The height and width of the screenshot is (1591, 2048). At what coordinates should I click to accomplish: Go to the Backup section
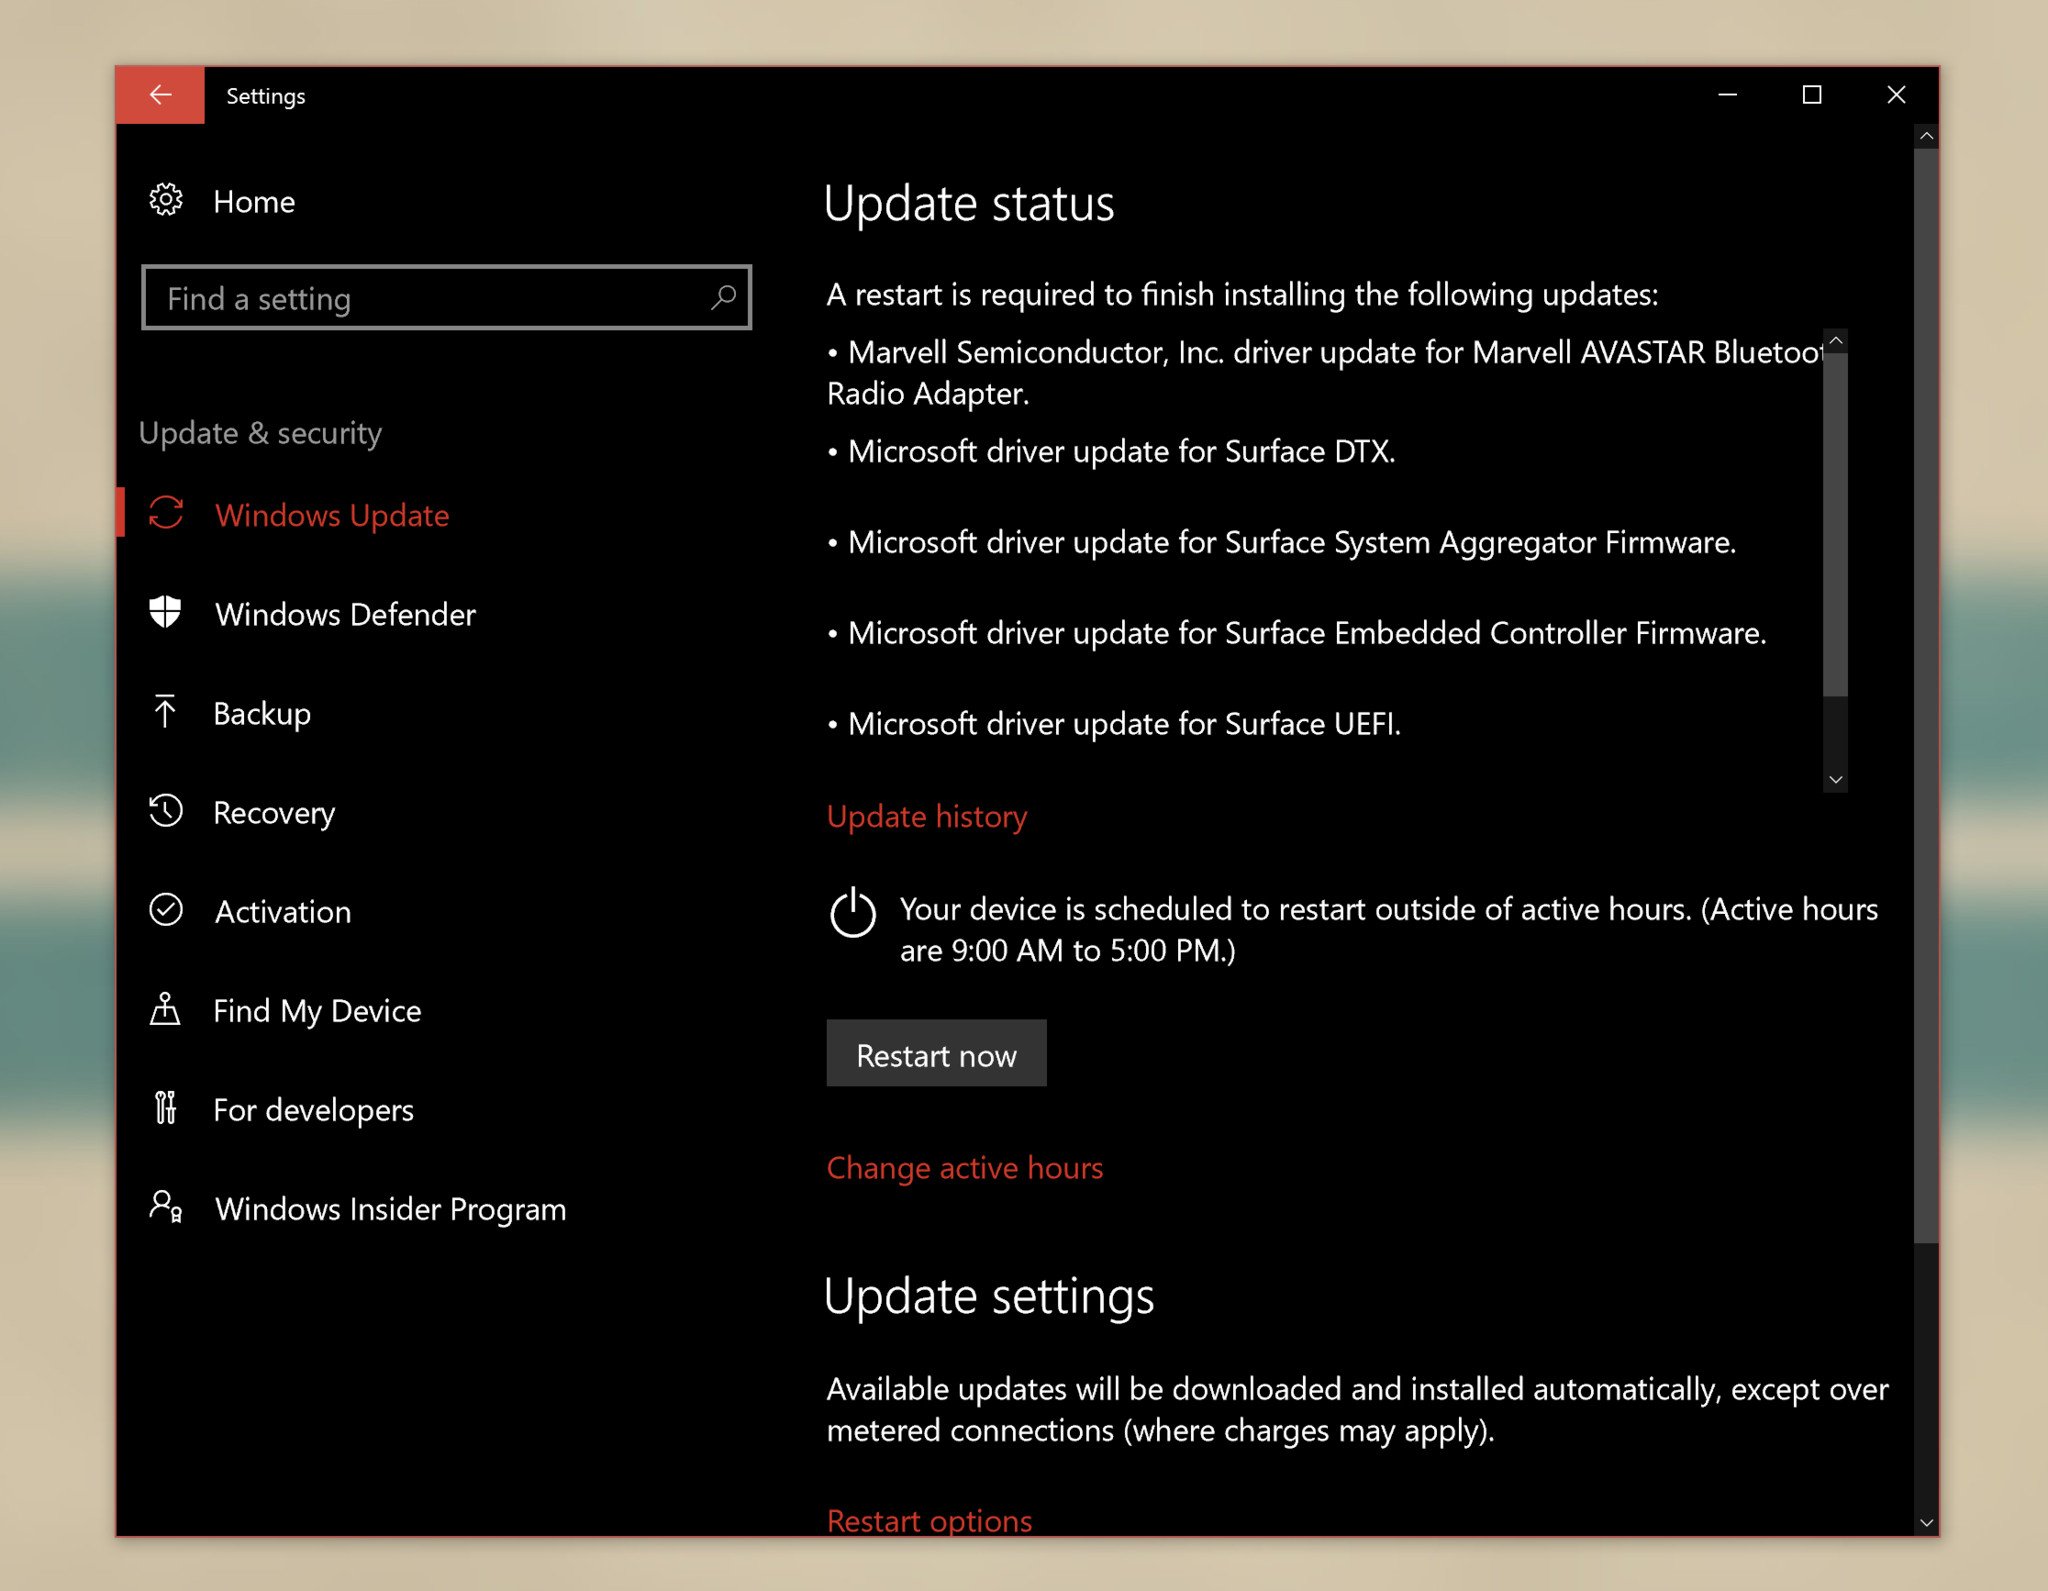262,714
